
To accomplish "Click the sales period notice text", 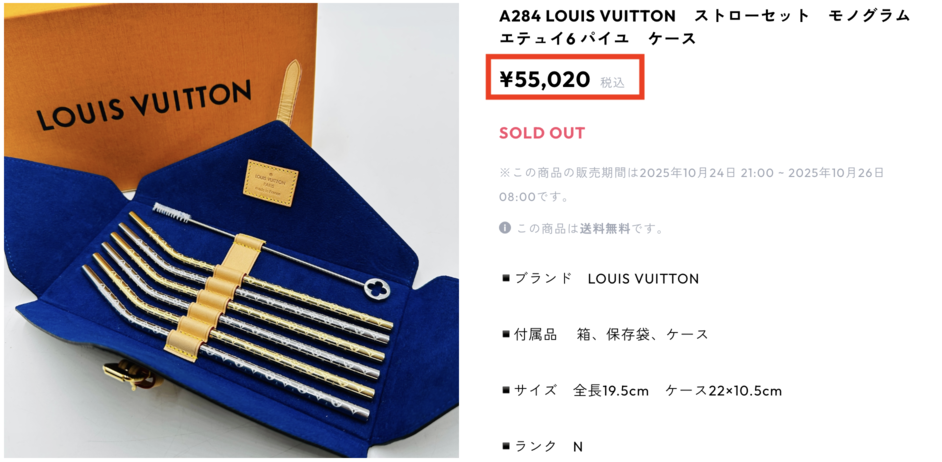I will pyautogui.click(x=691, y=184).
